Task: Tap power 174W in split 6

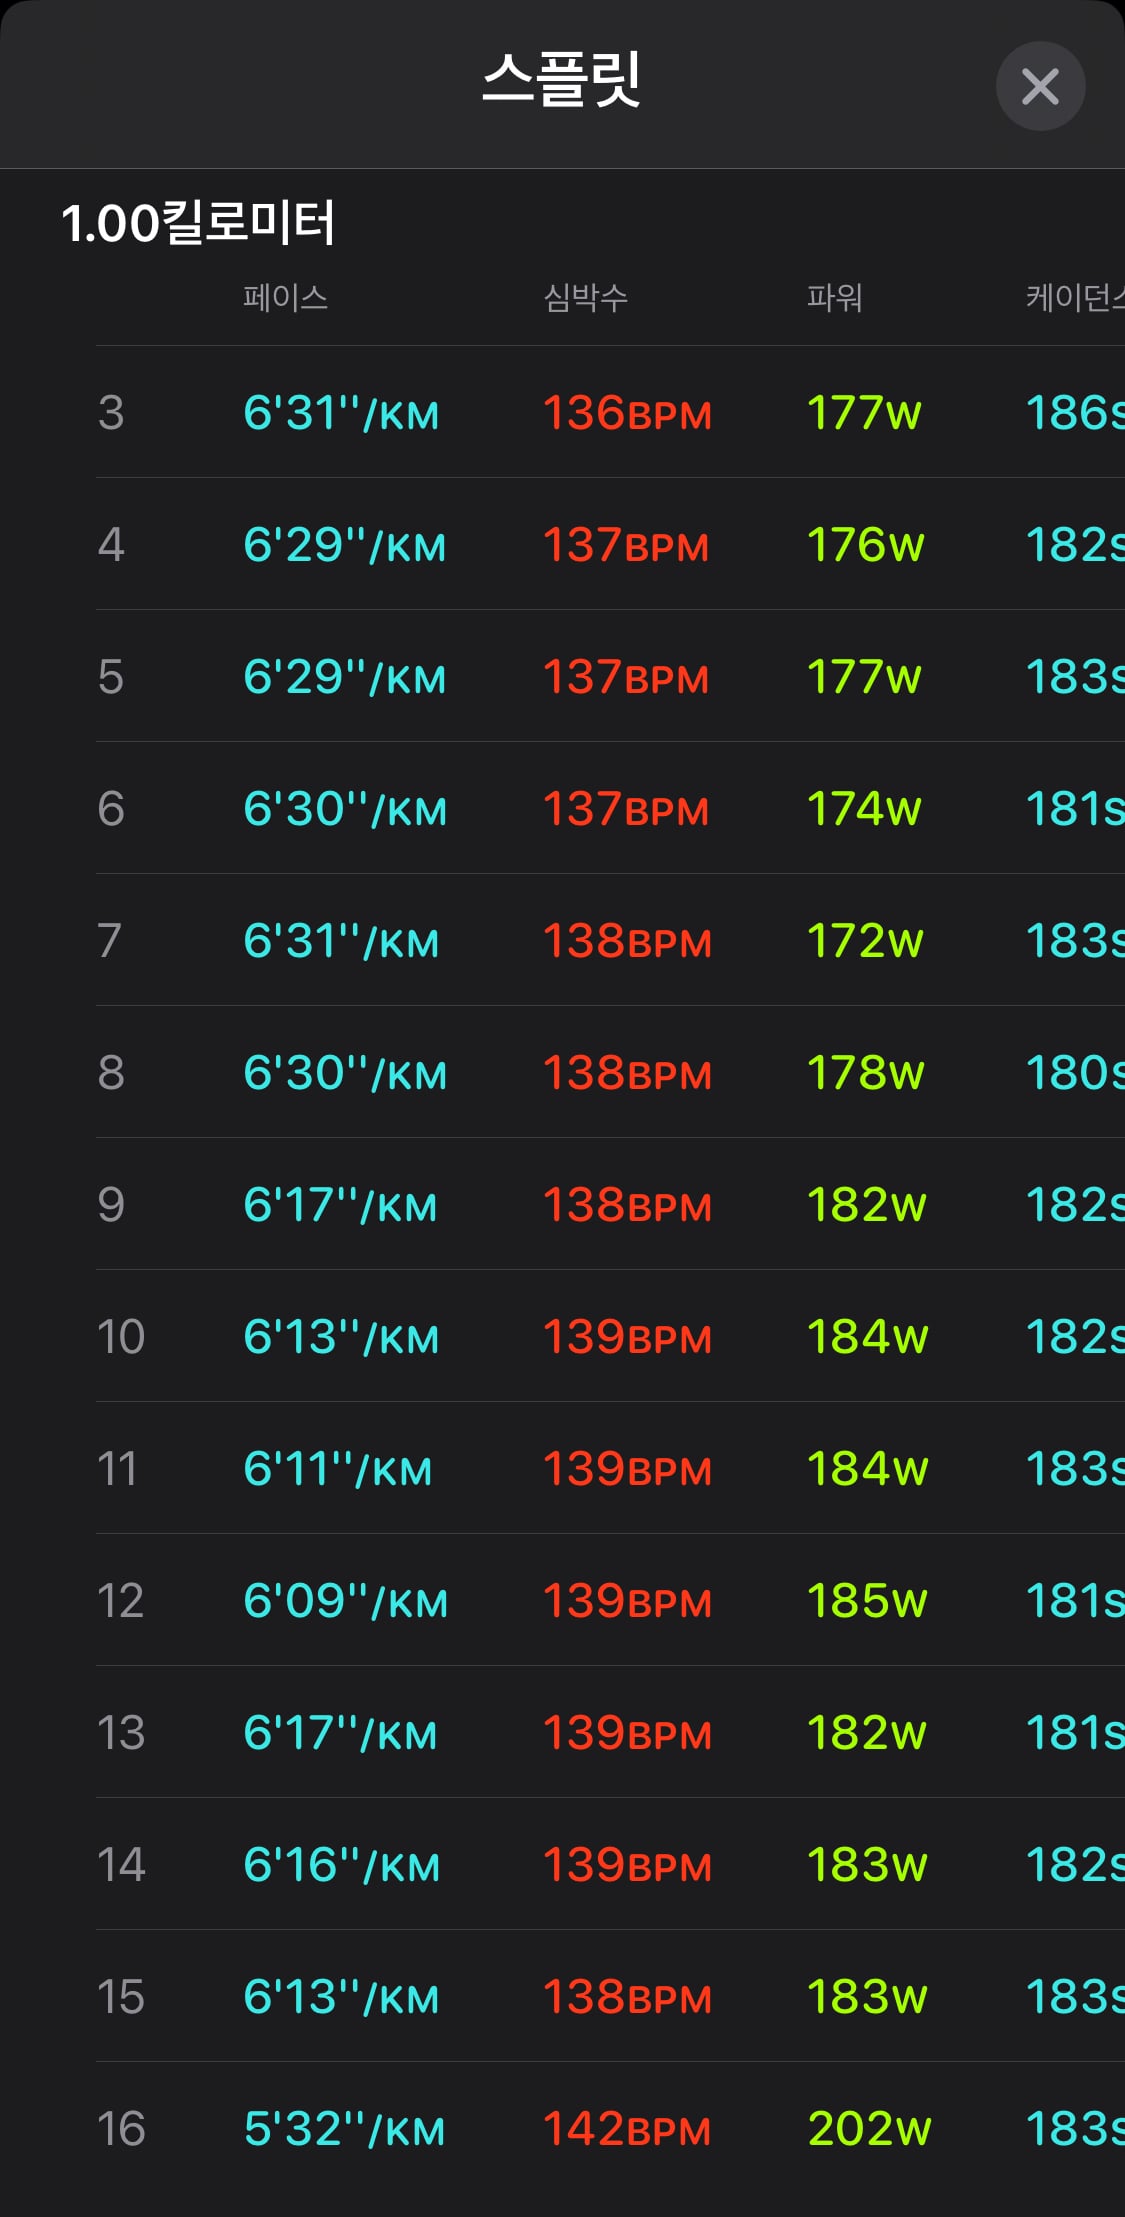Action: [x=864, y=808]
